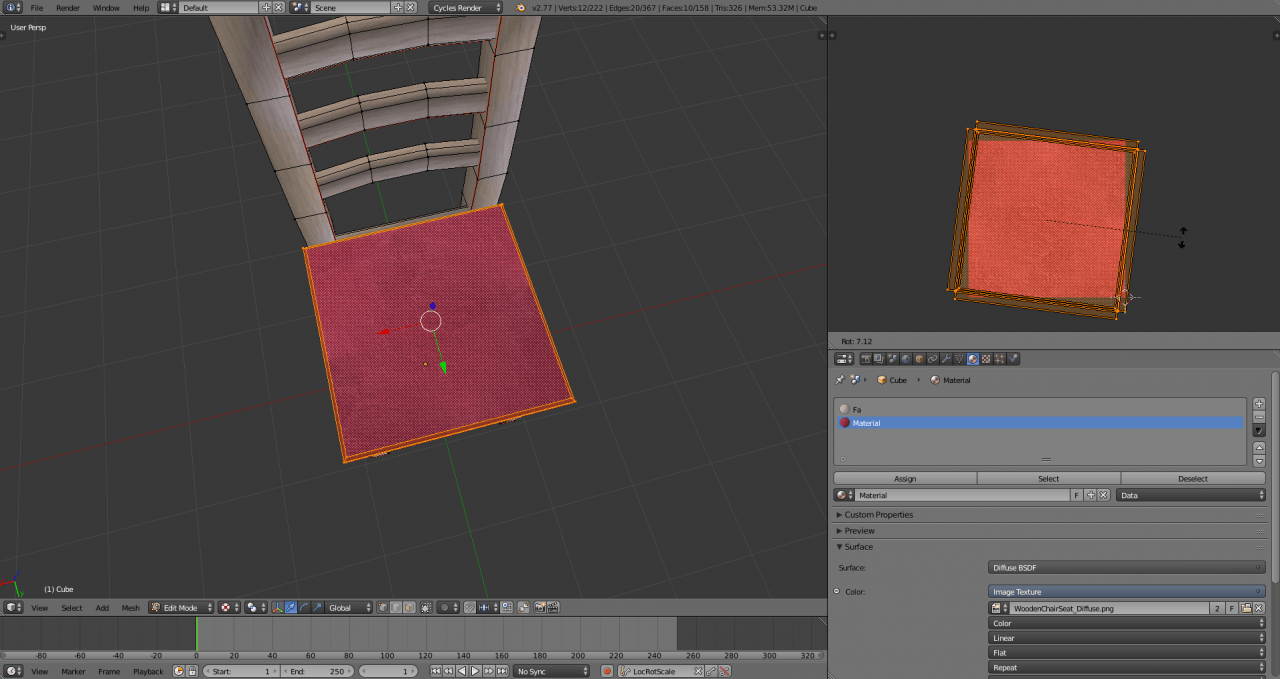Image resolution: width=1280 pixels, height=679 pixels.
Task: Click the auto keyframe record button
Action: click(606, 671)
